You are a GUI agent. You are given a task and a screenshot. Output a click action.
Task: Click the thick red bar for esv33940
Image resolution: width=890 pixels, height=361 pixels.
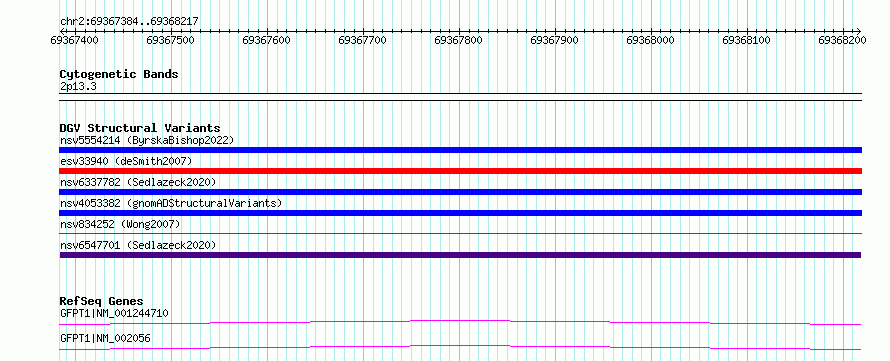[460, 171]
